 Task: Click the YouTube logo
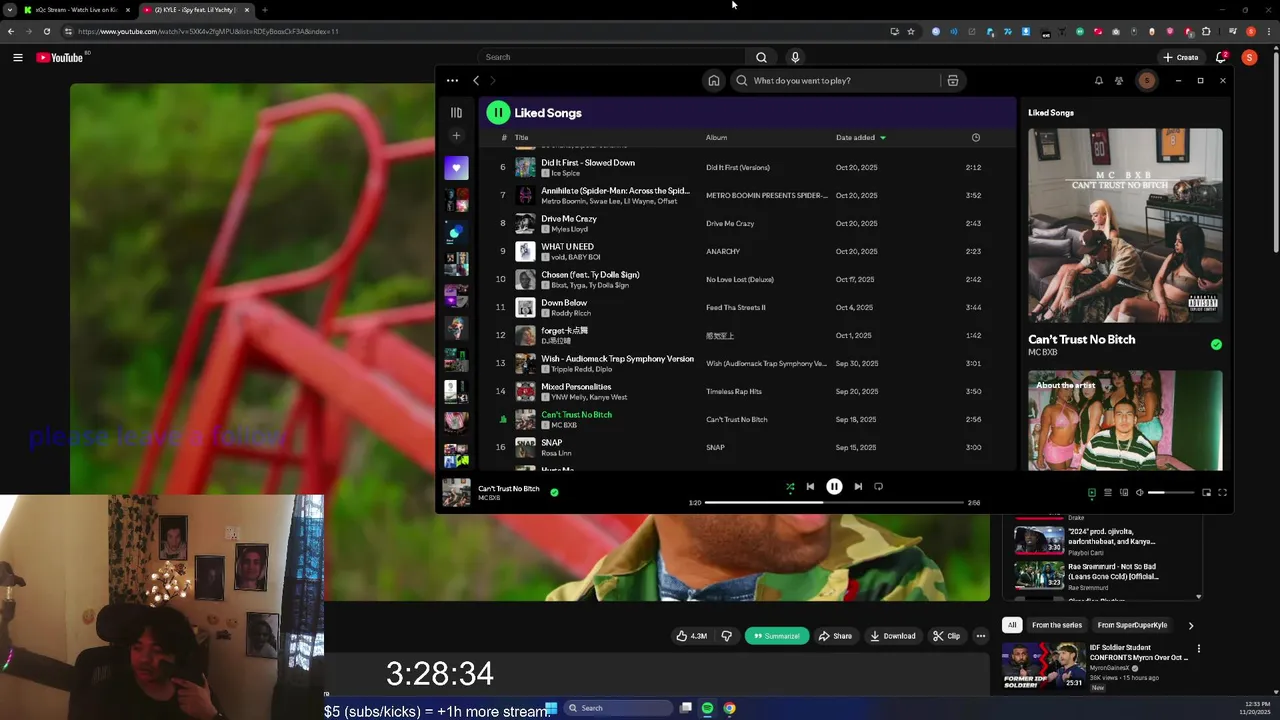(60, 57)
